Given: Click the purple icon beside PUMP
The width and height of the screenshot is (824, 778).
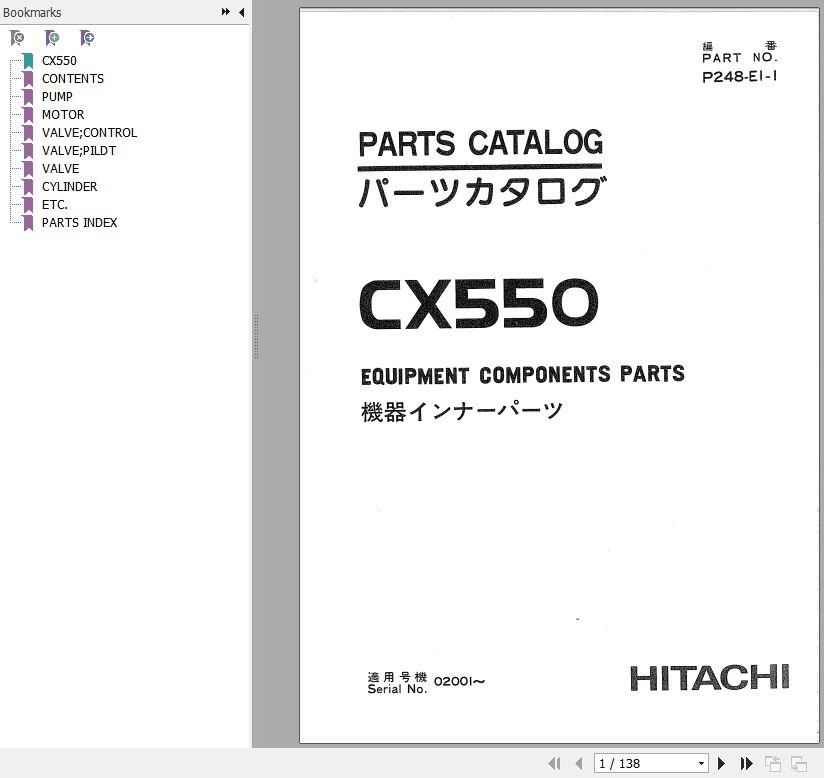Looking at the screenshot, I should pos(28,97).
